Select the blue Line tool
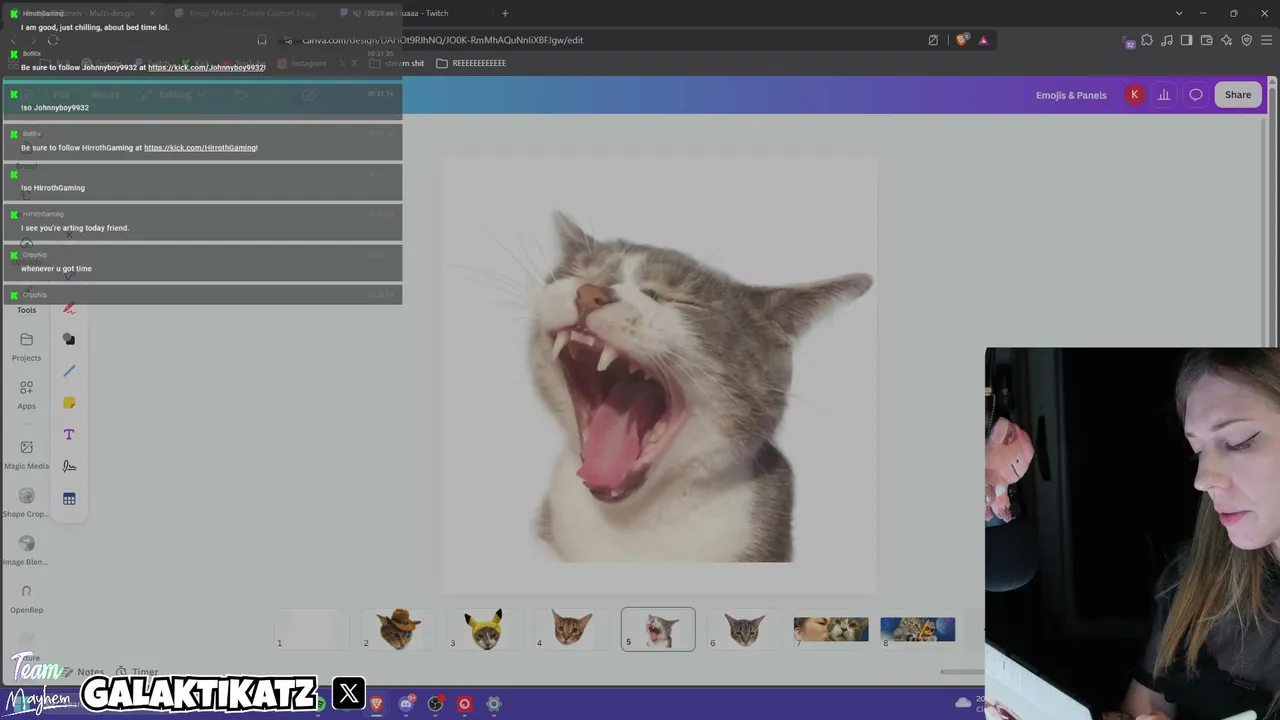Screen dimensions: 1280x720 69,371
